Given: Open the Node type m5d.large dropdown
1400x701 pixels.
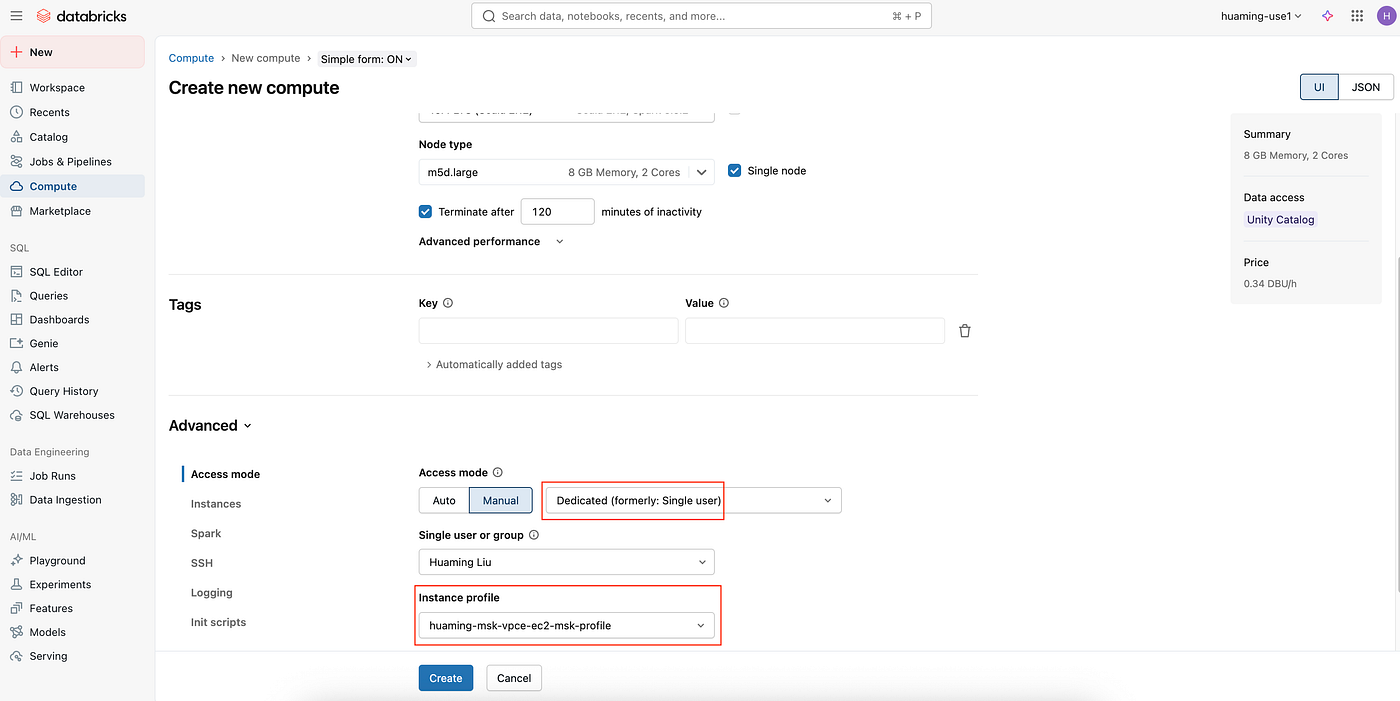Looking at the screenshot, I should 566,172.
